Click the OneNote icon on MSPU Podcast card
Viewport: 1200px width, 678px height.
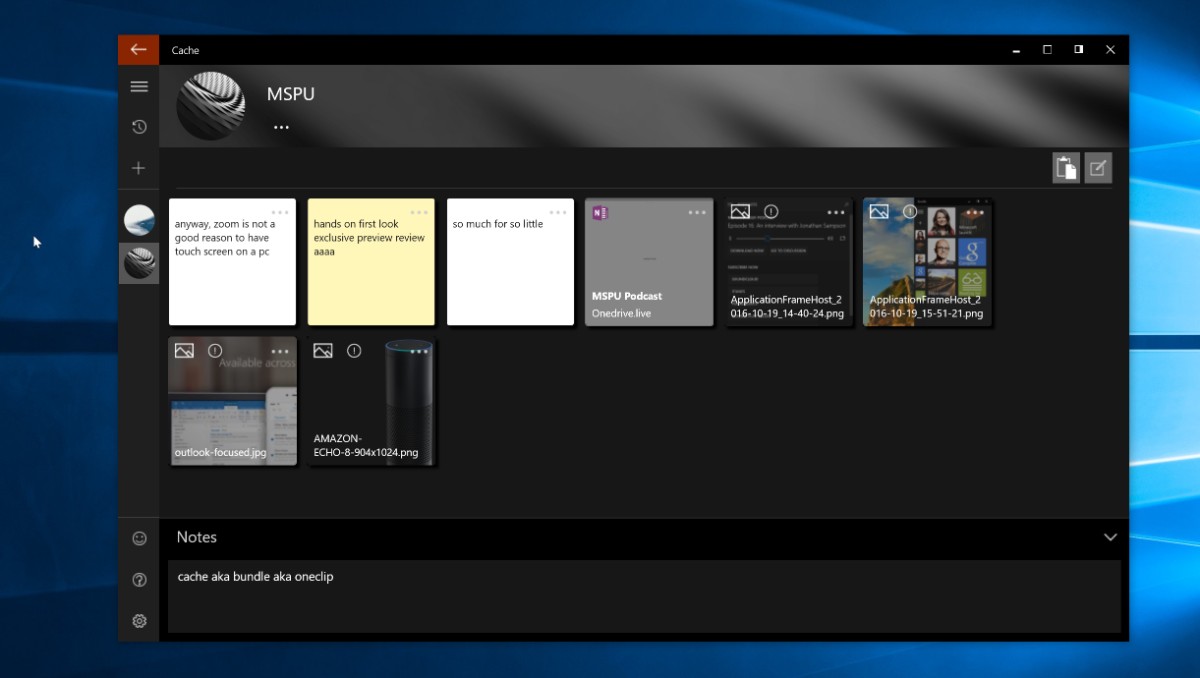(x=601, y=213)
